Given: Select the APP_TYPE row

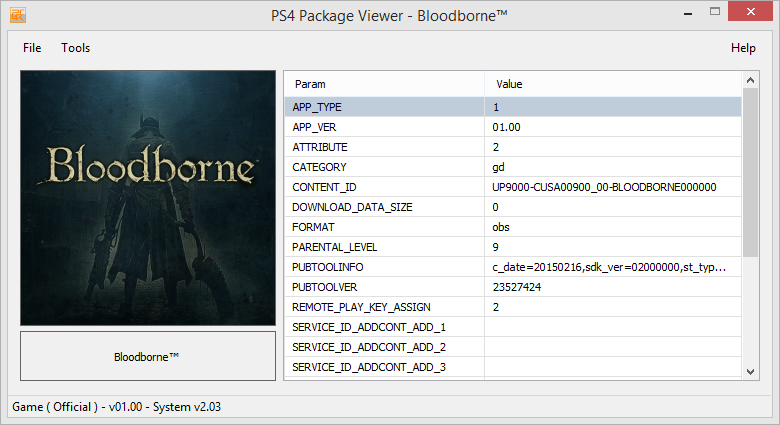Looking at the screenshot, I should [384, 107].
